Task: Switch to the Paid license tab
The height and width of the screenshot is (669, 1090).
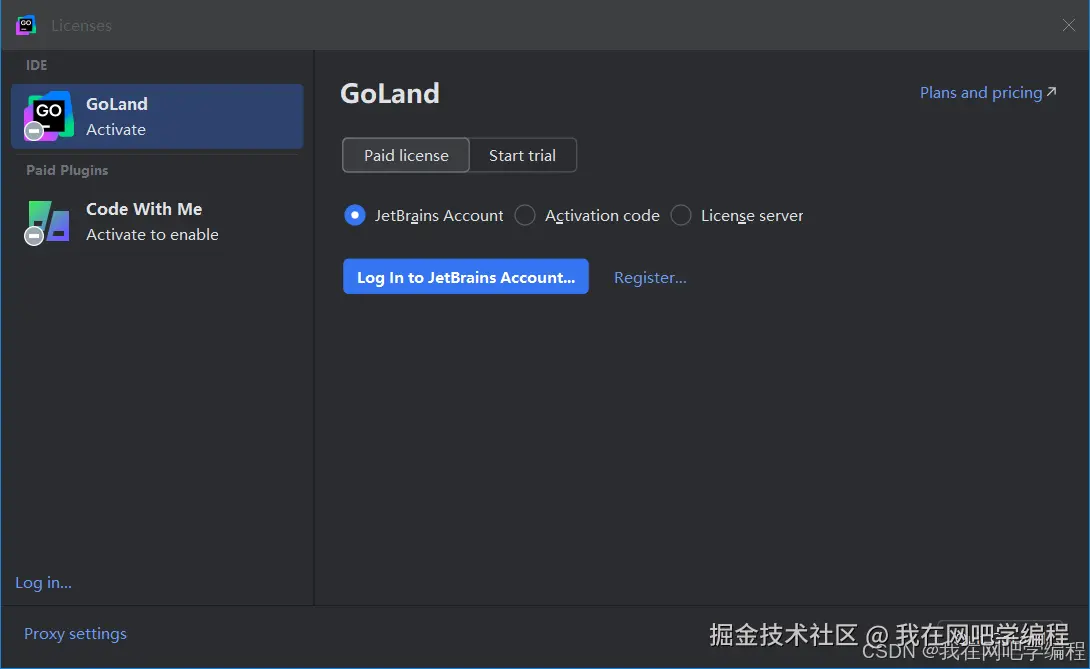Action: tap(406, 155)
